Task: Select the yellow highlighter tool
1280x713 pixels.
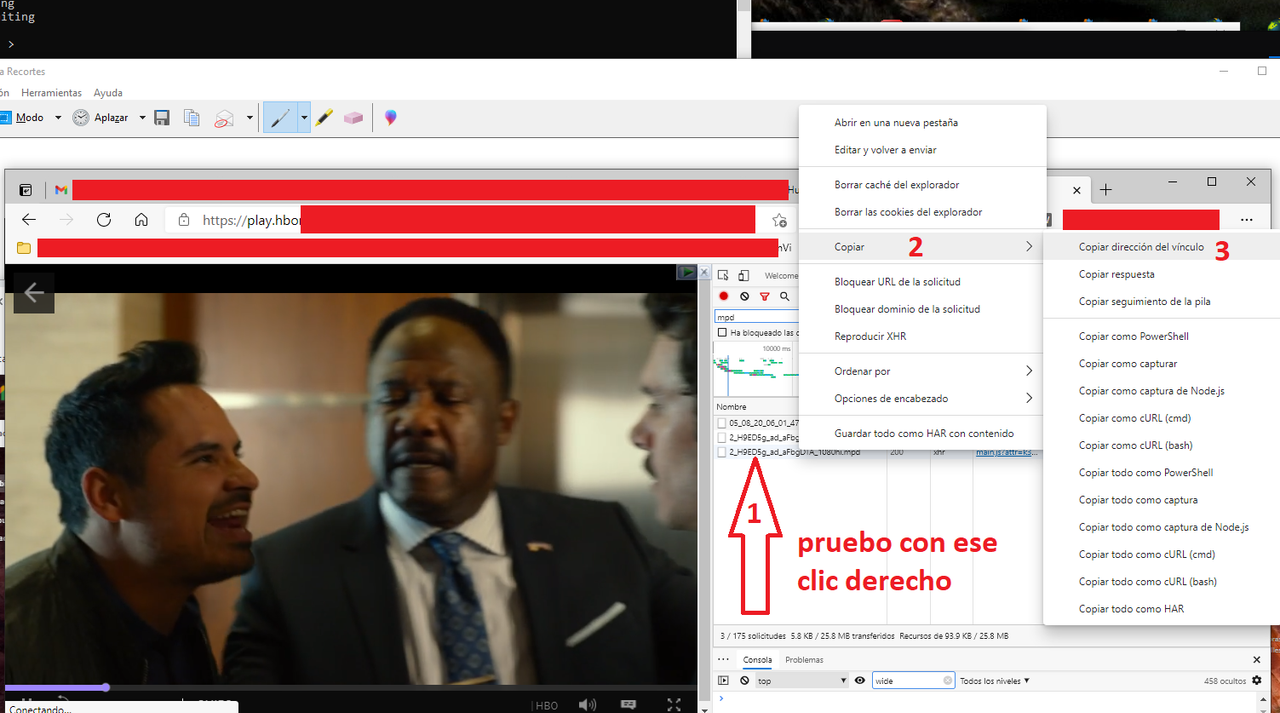Action: pos(324,118)
